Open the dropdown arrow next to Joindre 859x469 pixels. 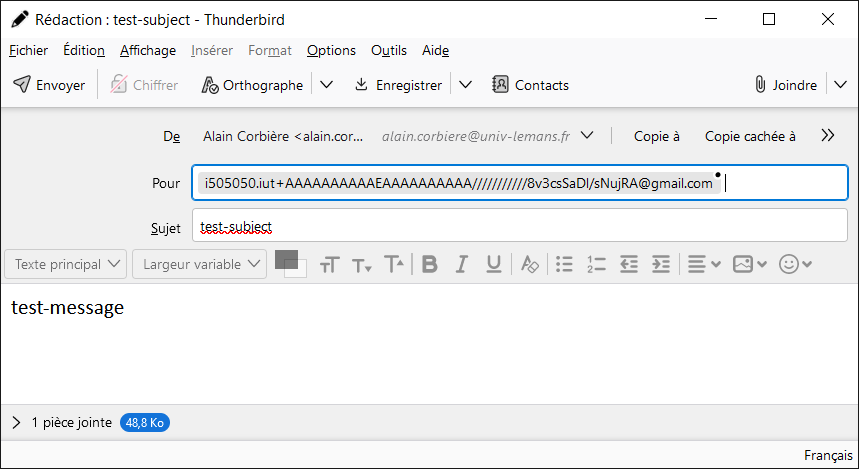tap(840, 85)
